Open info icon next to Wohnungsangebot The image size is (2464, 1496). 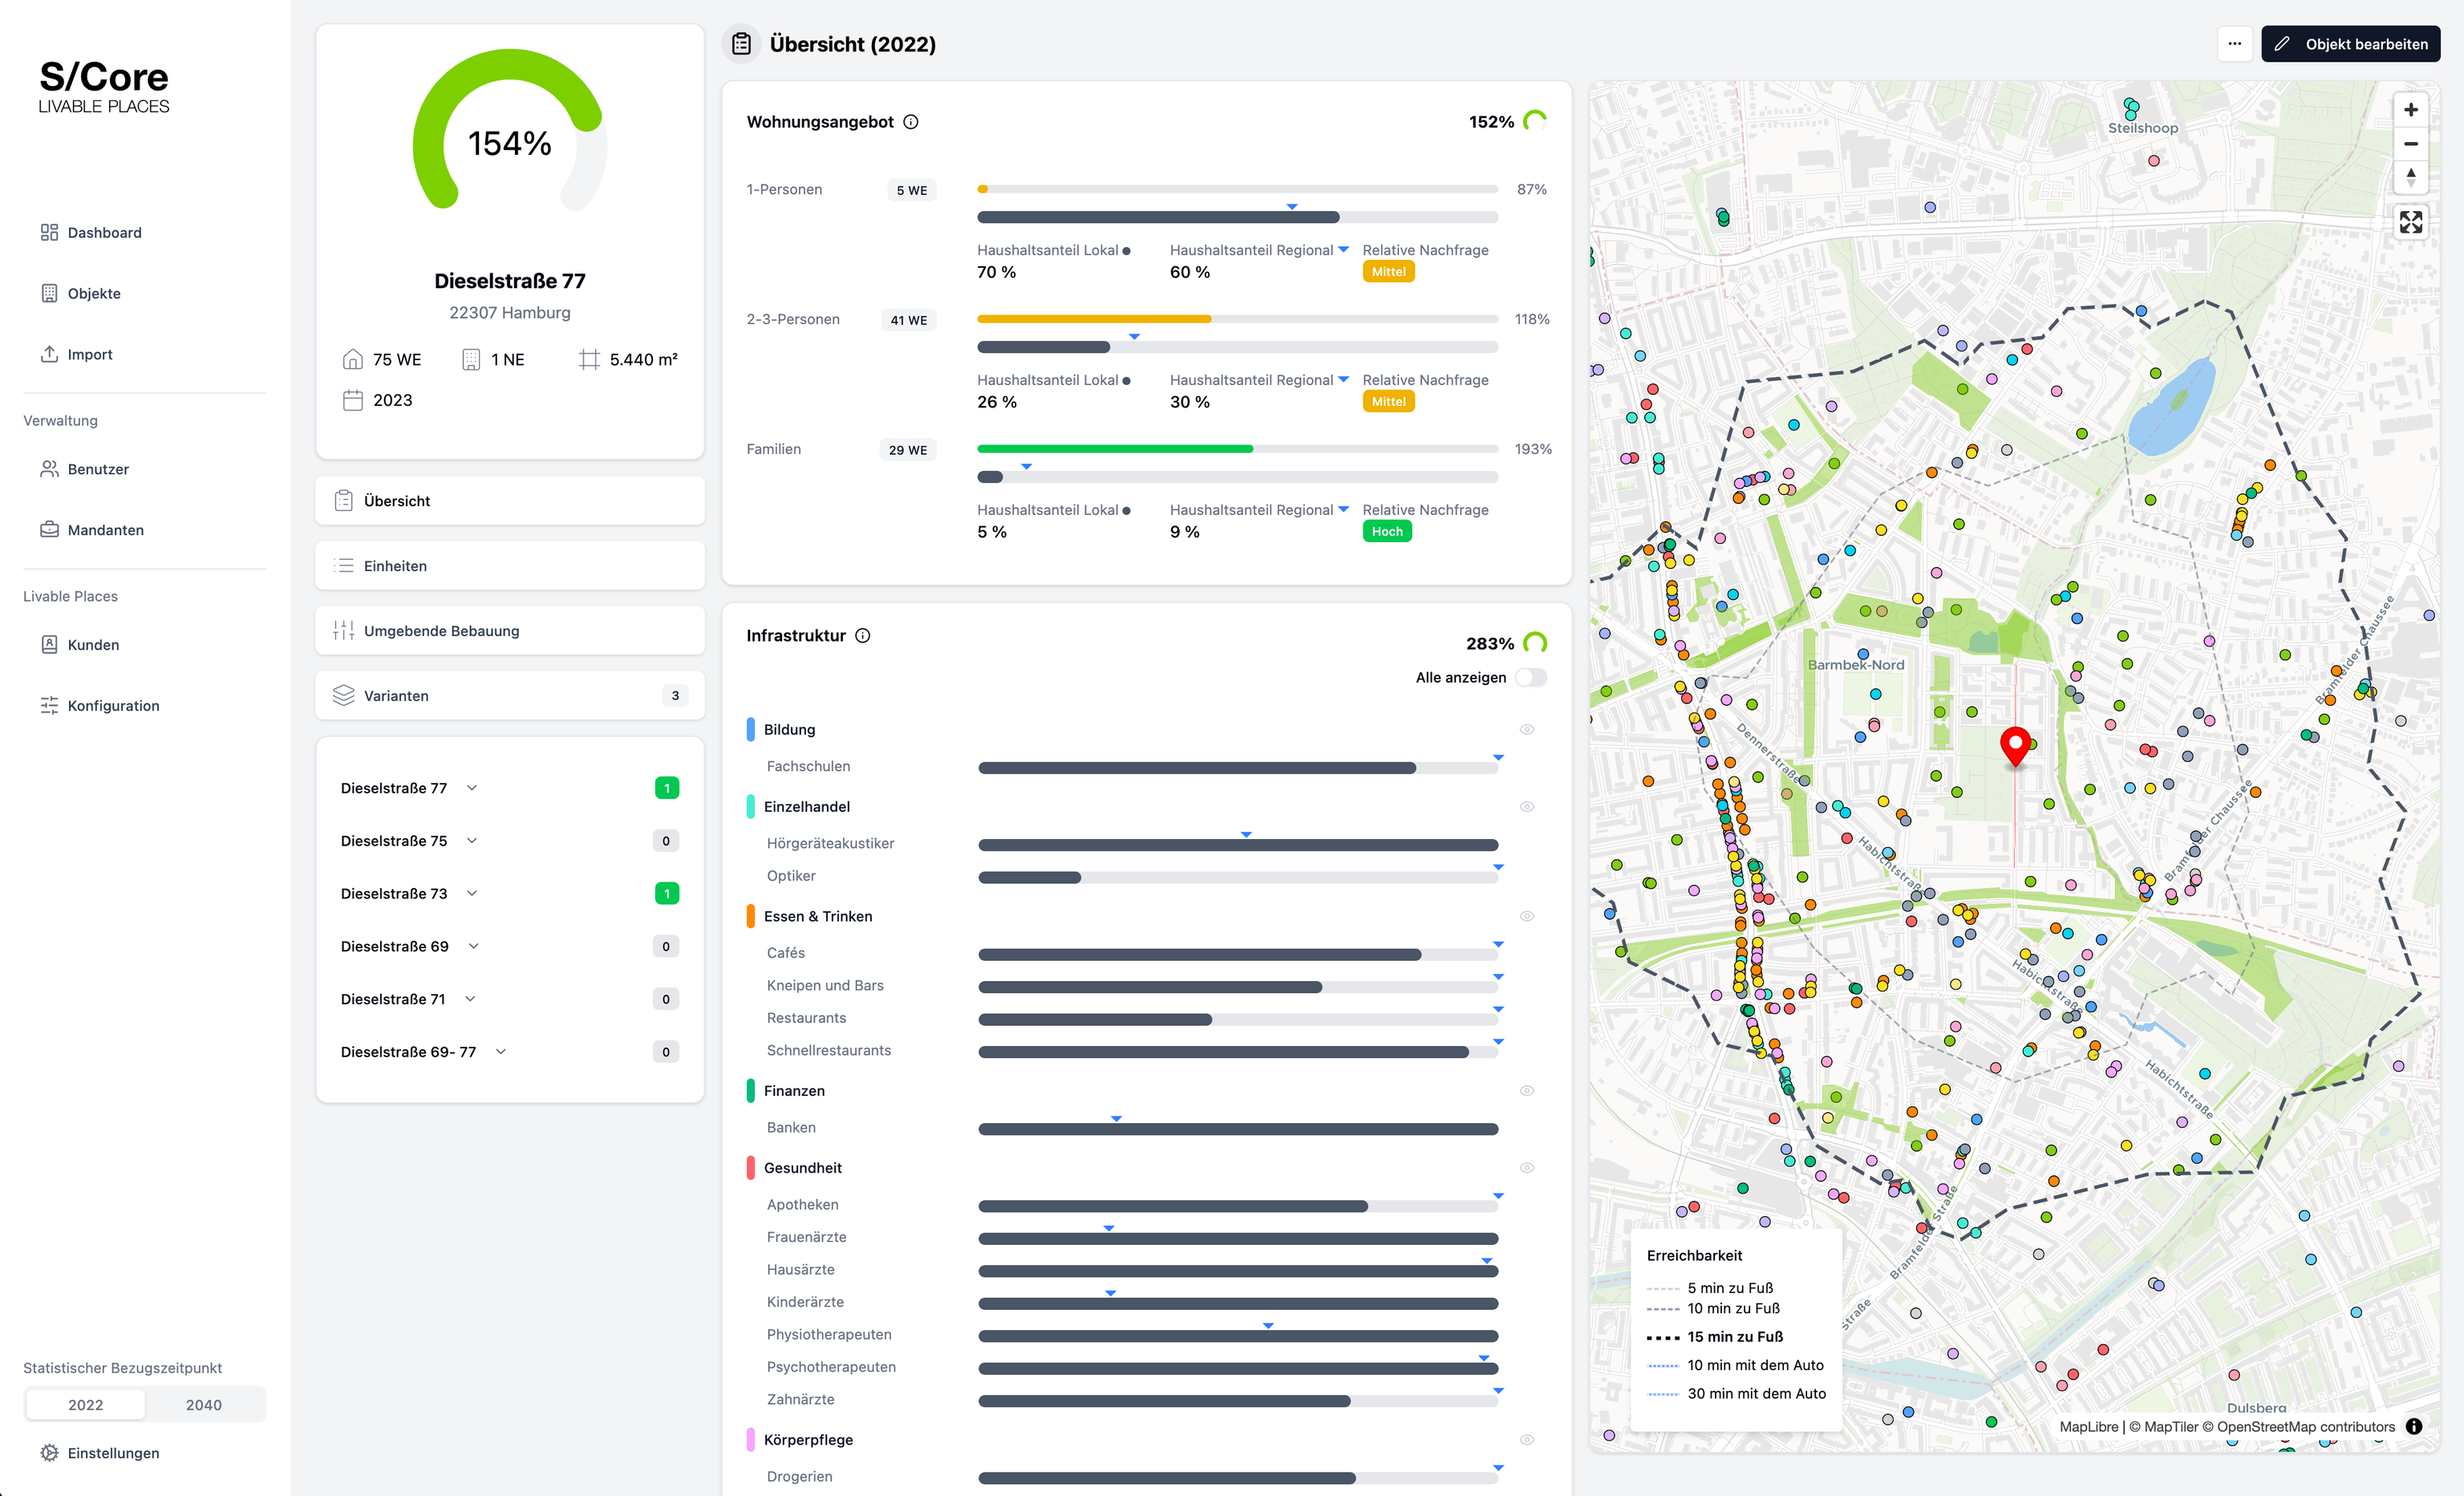click(911, 122)
